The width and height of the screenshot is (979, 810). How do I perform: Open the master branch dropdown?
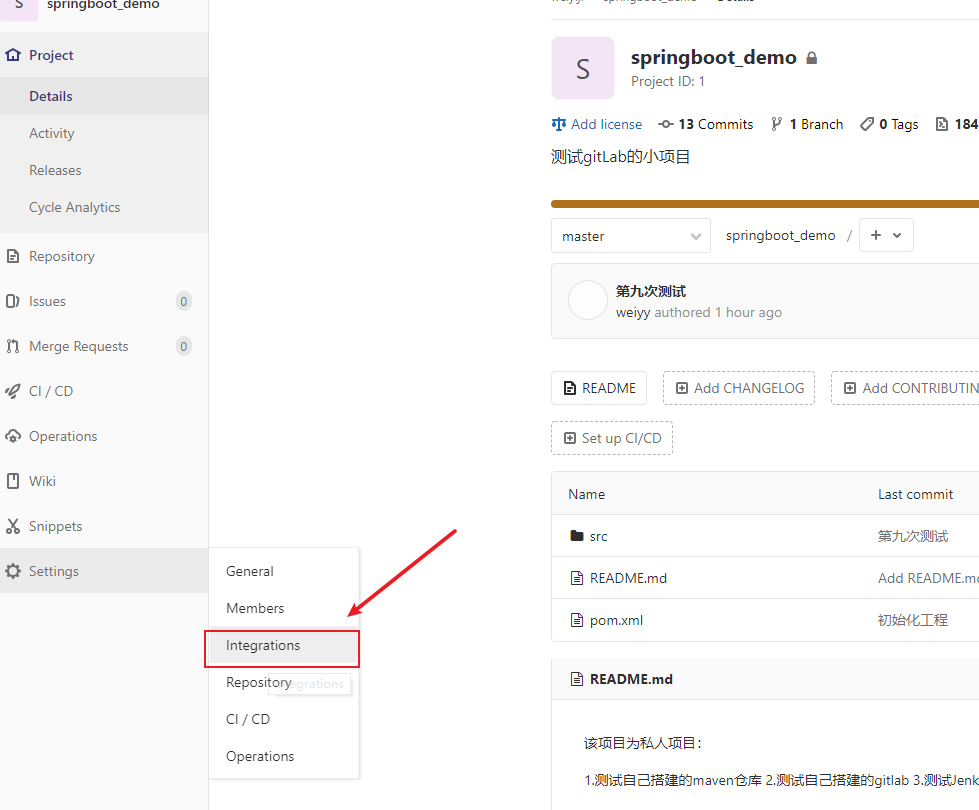pos(630,235)
